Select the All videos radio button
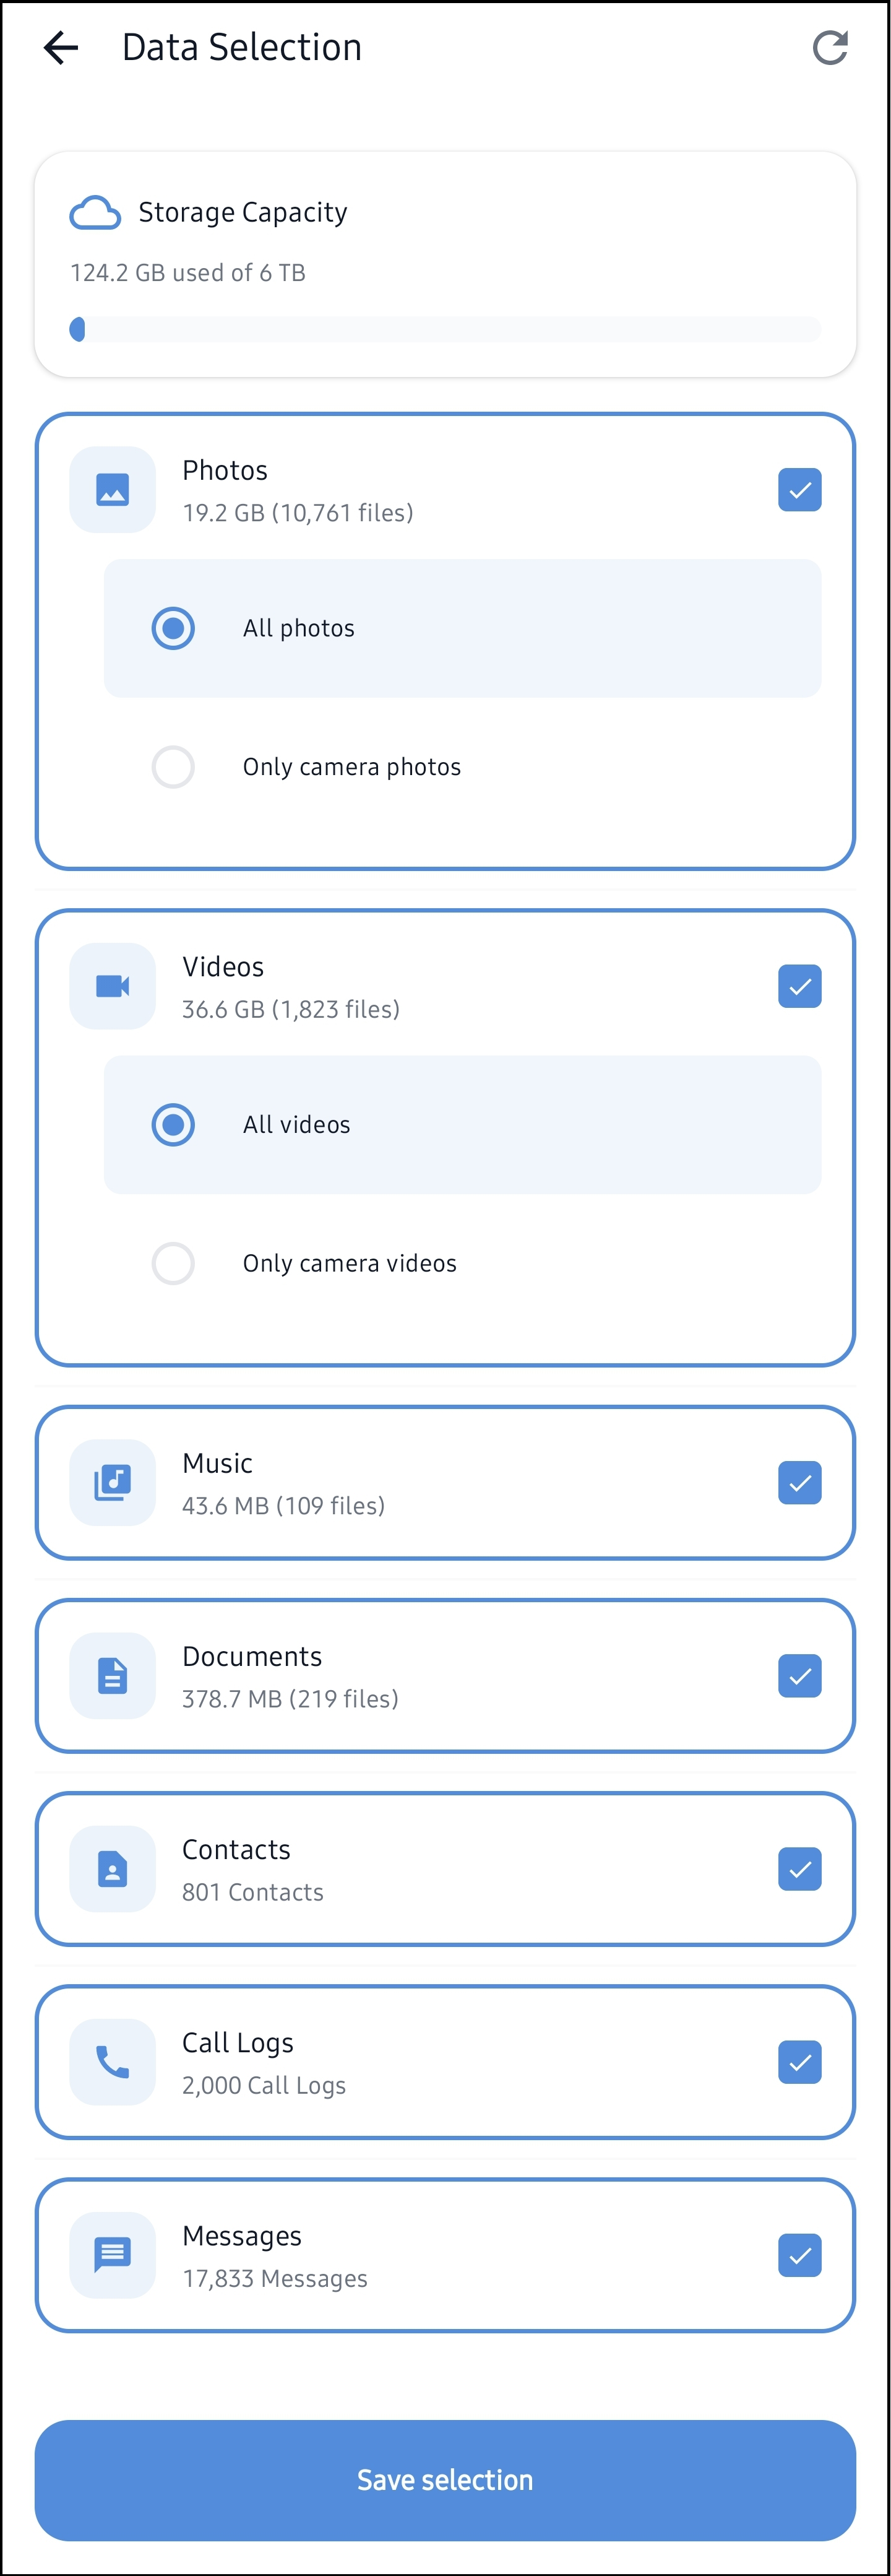 pyautogui.click(x=173, y=1124)
